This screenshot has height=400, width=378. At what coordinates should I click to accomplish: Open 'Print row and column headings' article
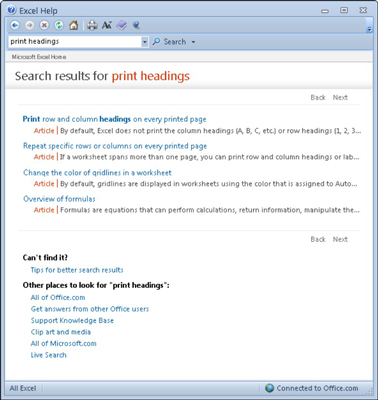click(x=114, y=119)
